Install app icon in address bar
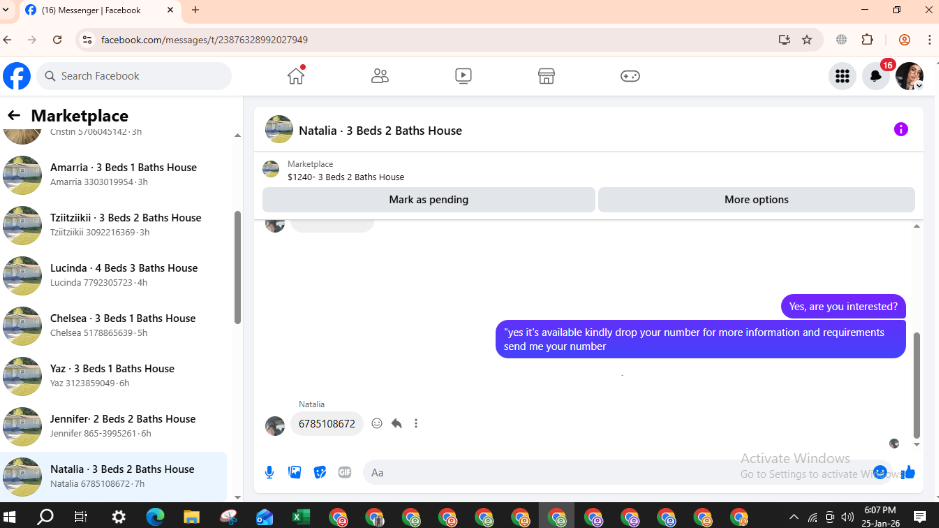 coord(784,40)
